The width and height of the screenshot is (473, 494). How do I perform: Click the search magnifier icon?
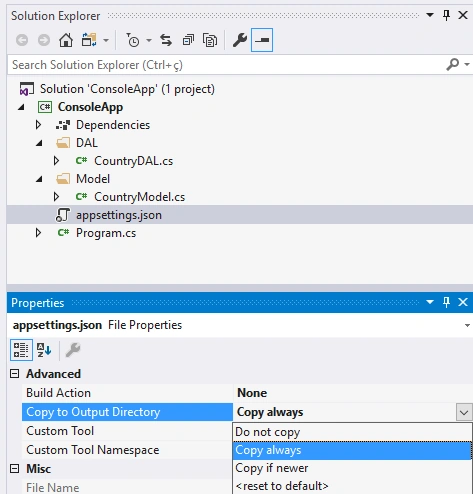[453, 64]
